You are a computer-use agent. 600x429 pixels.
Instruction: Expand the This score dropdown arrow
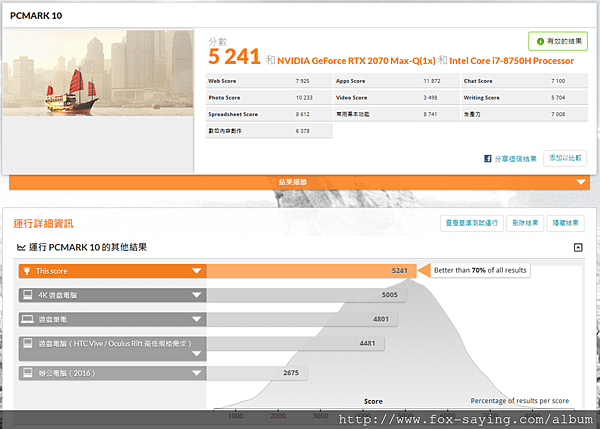click(x=197, y=271)
